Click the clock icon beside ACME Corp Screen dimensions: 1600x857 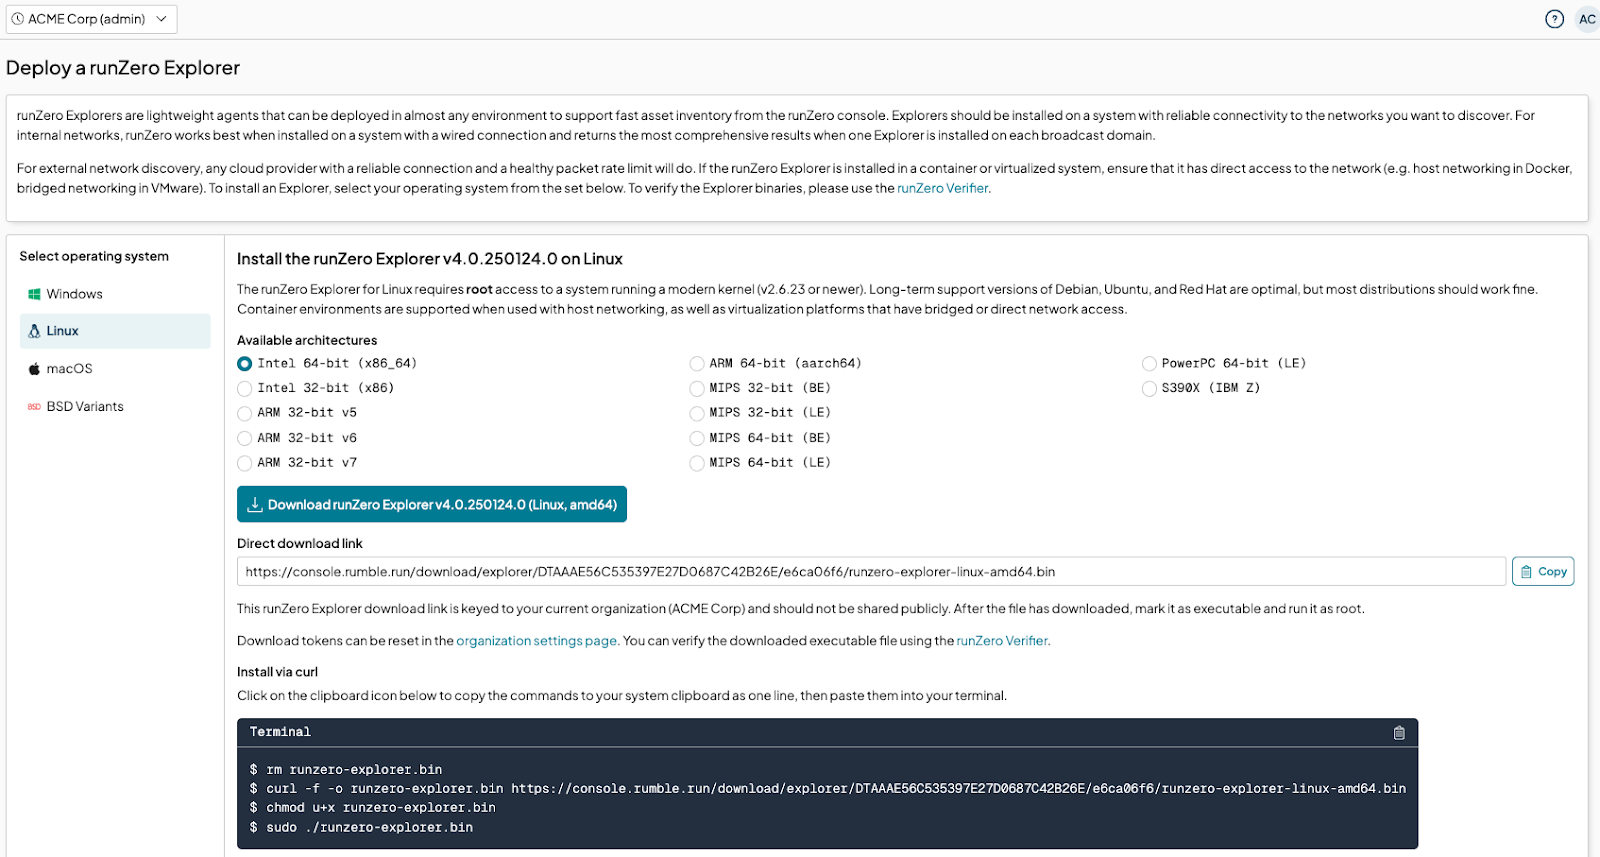click(17, 19)
